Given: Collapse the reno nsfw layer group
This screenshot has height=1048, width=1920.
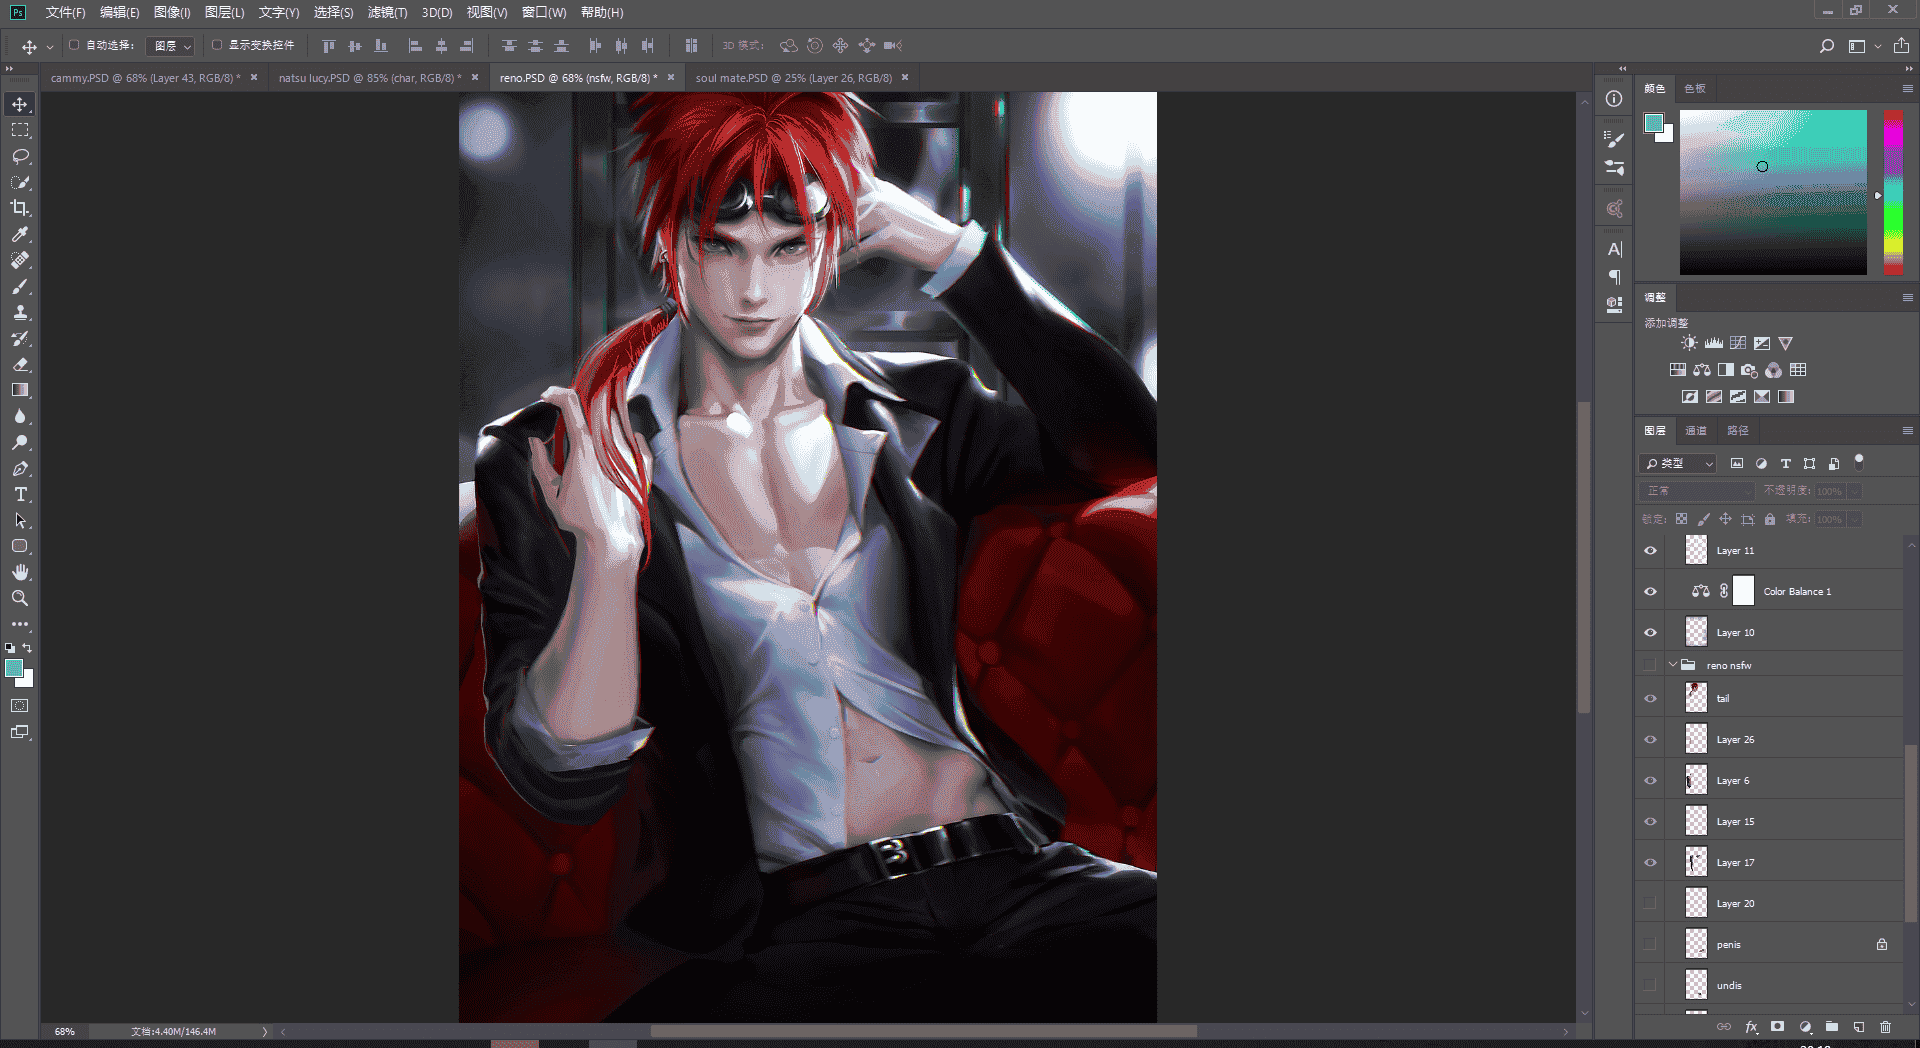Looking at the screenshot, I should tap(1672, 665).
